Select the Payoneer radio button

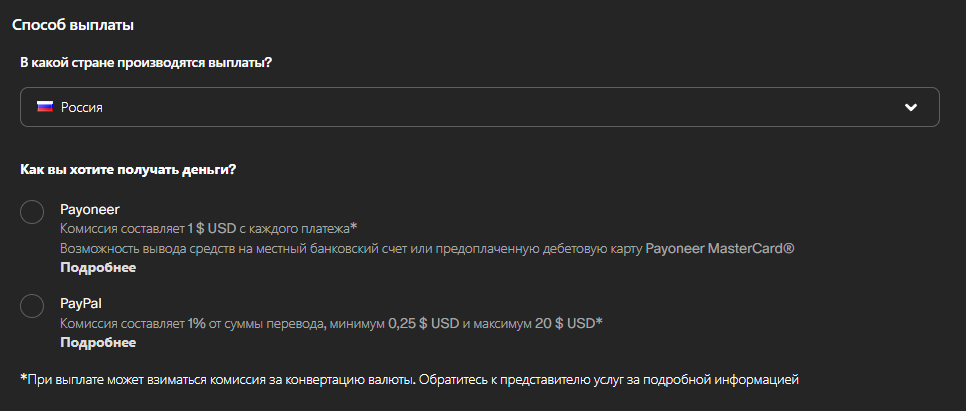pyautogui.click(x=32, y=212)
